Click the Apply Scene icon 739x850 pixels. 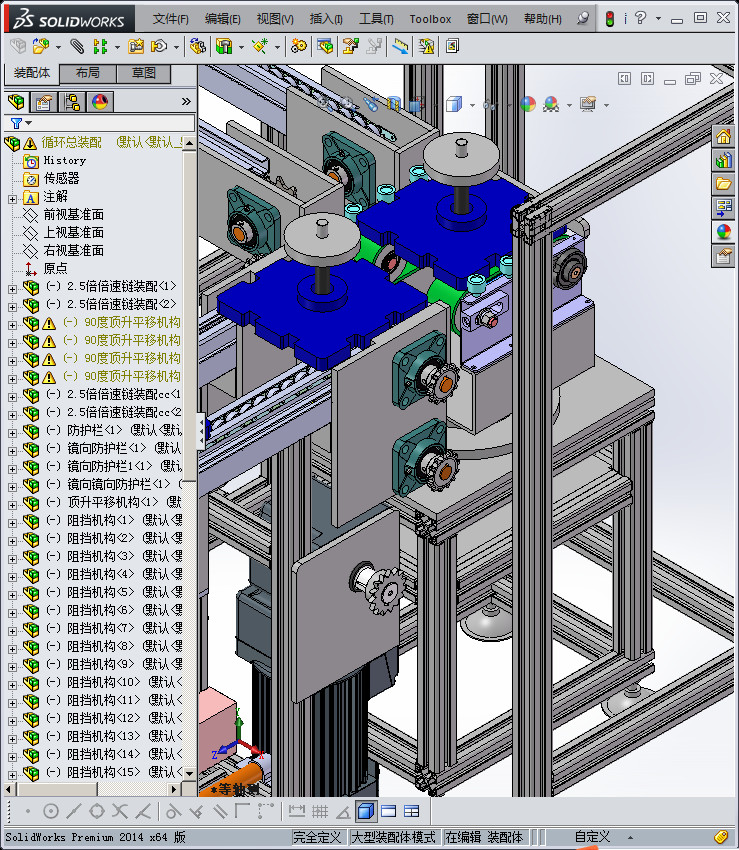pos(551,104)
